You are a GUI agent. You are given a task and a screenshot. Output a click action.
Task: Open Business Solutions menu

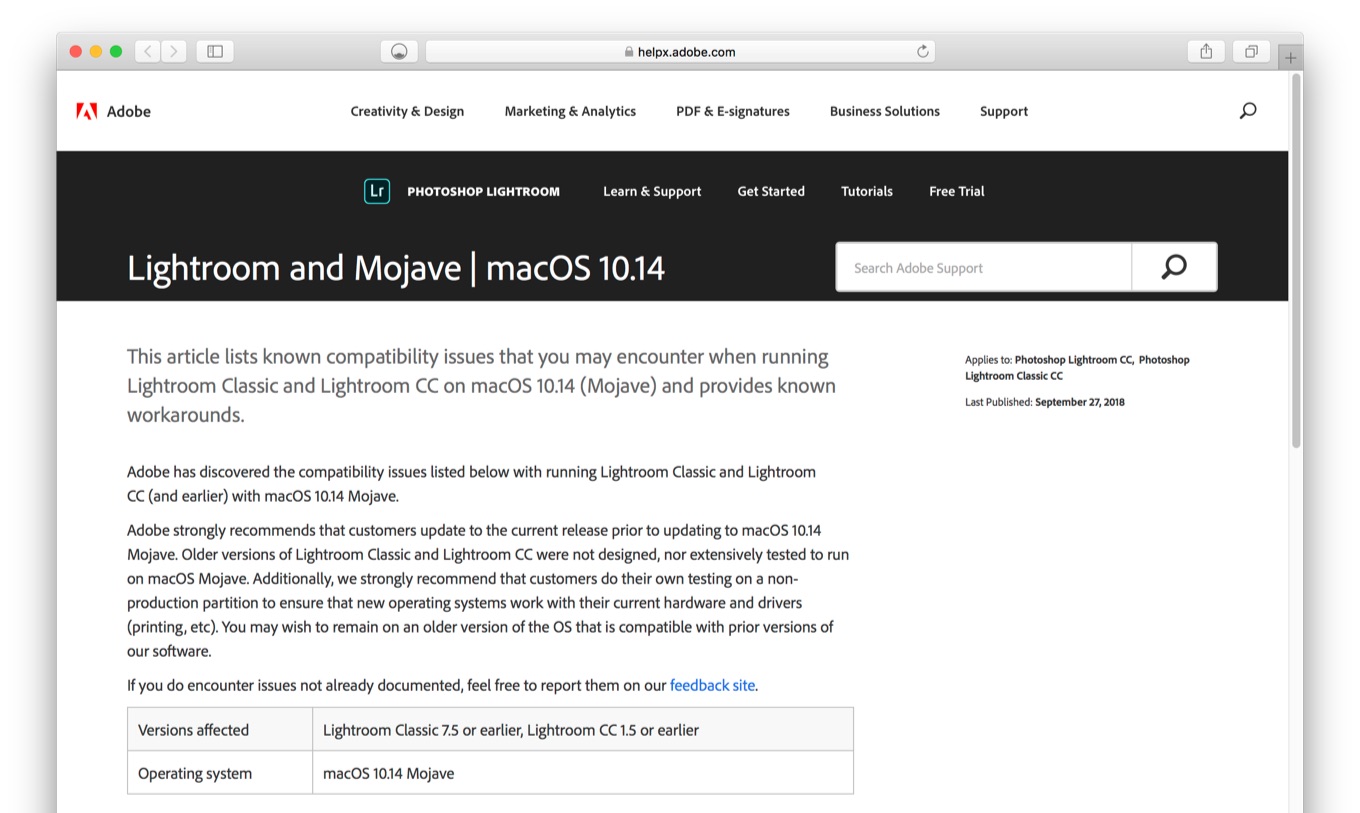885,111
